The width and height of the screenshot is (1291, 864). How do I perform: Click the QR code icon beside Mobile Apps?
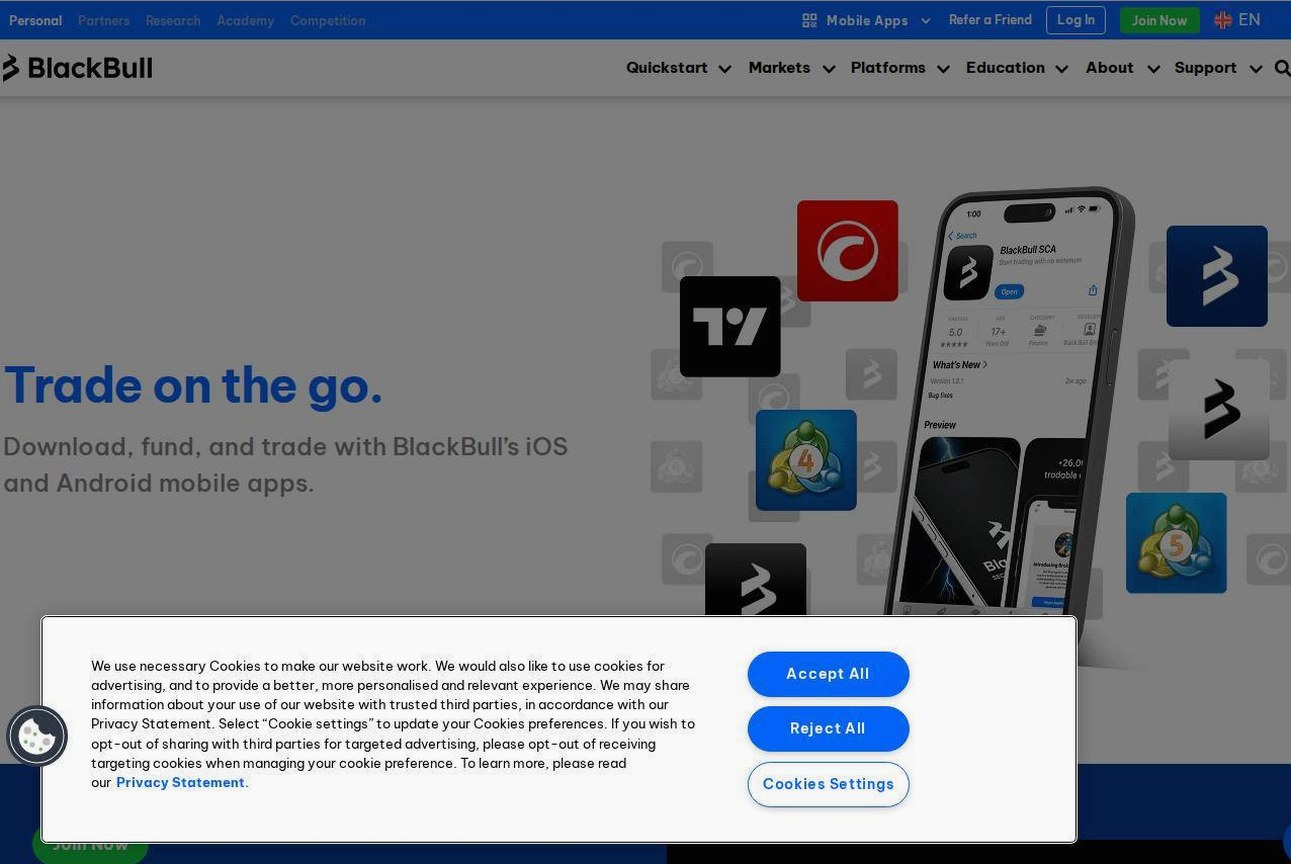pos(810,20)
